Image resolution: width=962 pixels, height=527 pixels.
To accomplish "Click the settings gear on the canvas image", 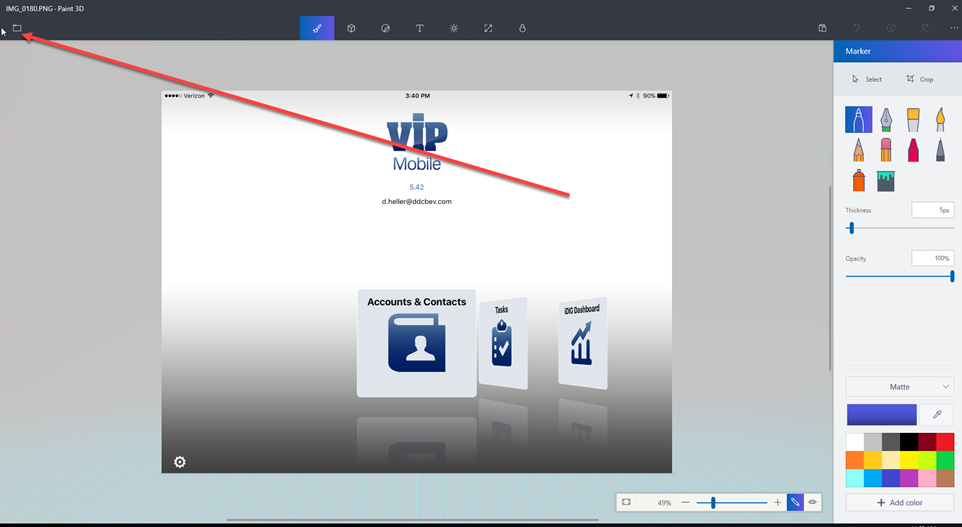I will pos(180,462).
